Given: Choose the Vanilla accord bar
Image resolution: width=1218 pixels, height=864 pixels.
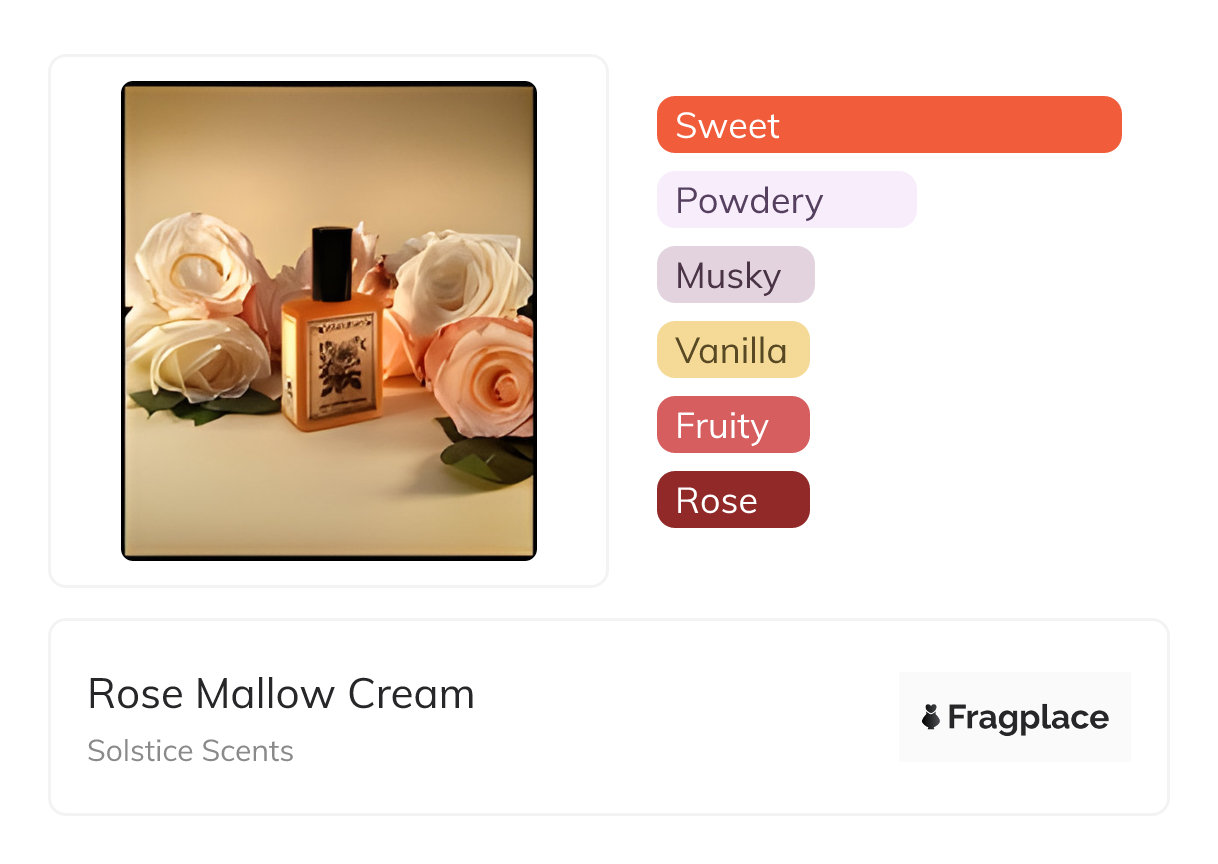Looking at the screenshot, I should (x=732, y=350).
